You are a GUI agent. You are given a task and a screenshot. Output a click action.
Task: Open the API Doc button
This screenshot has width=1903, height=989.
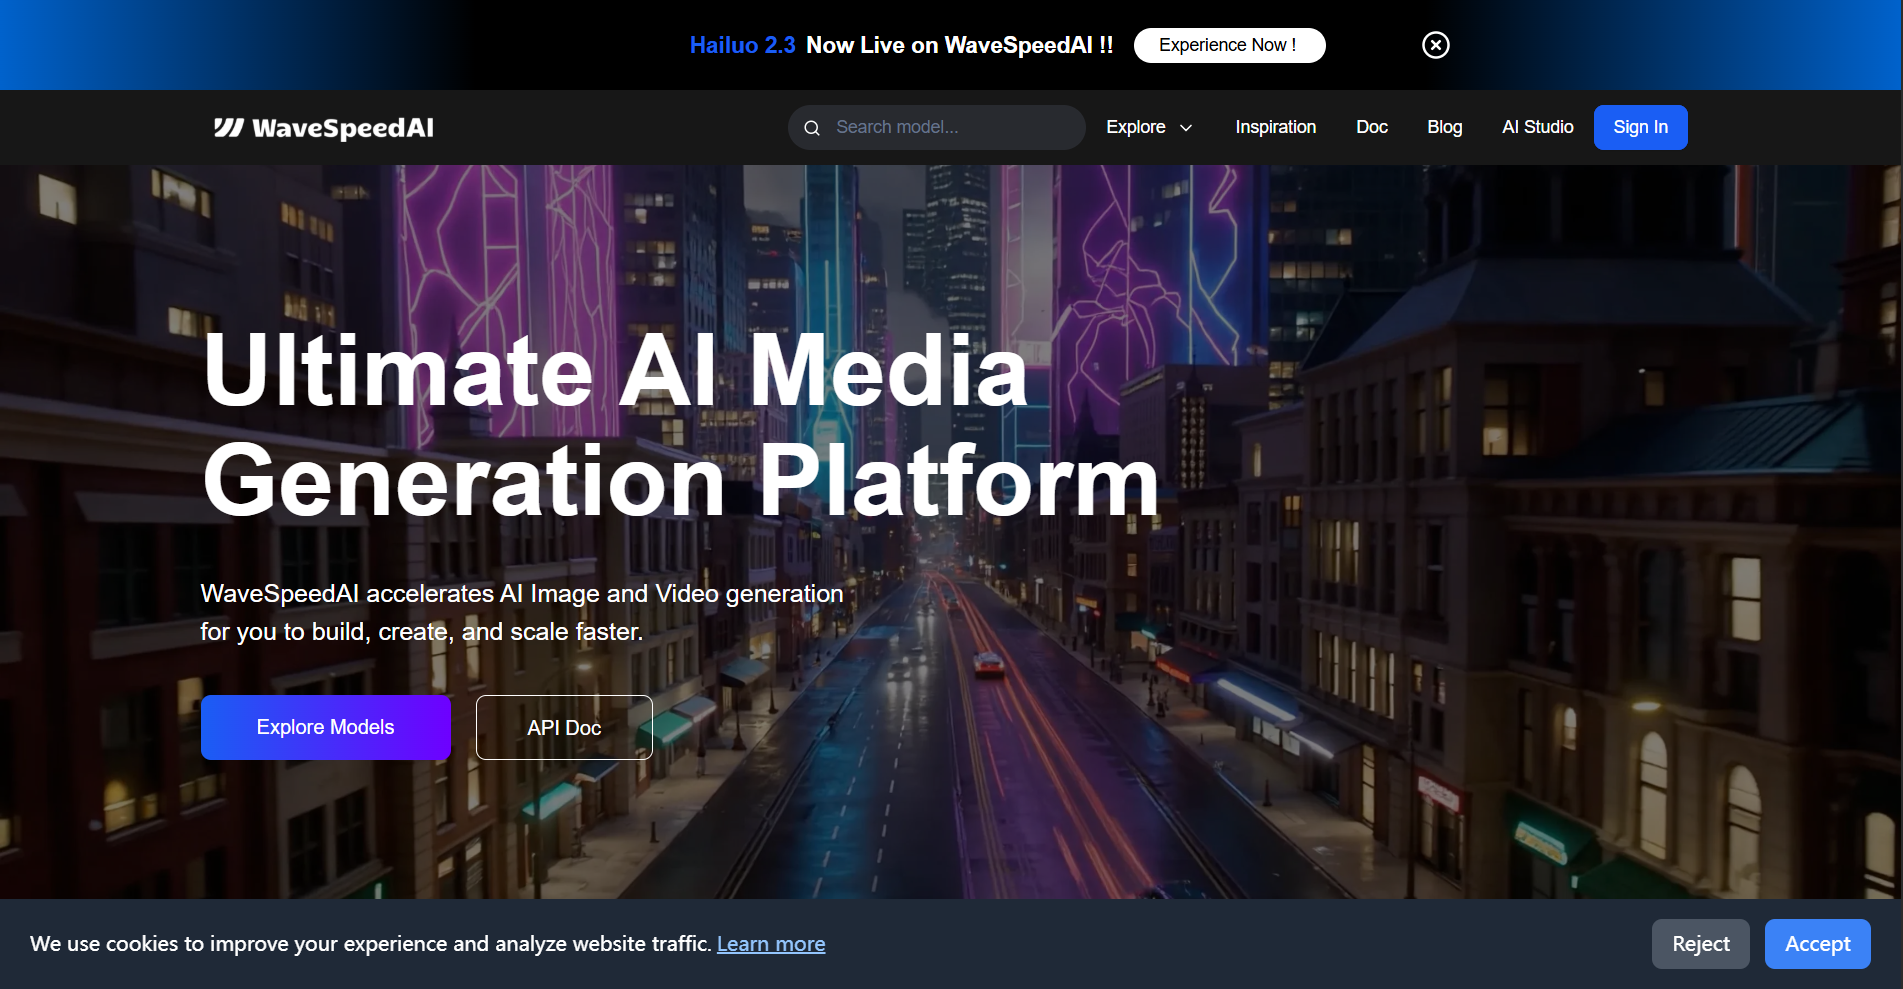pos(563,727)
